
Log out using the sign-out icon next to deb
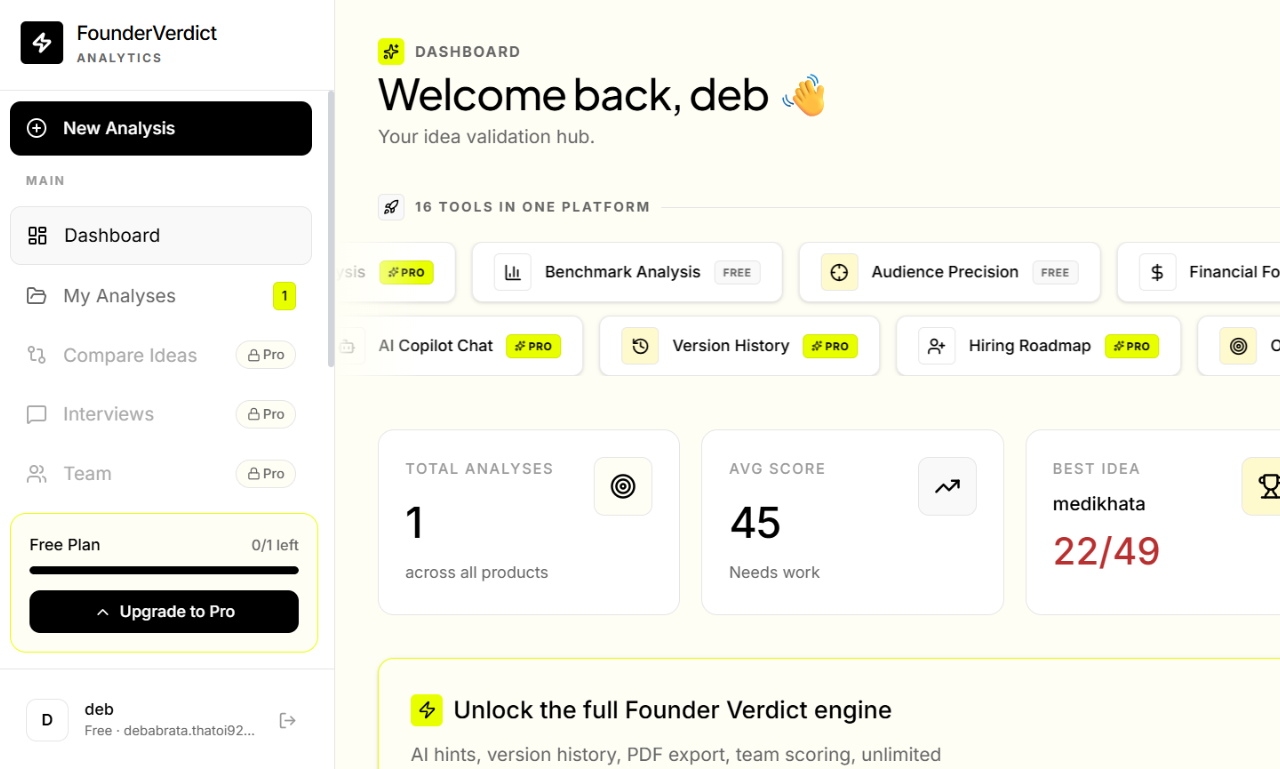(287, 720)
